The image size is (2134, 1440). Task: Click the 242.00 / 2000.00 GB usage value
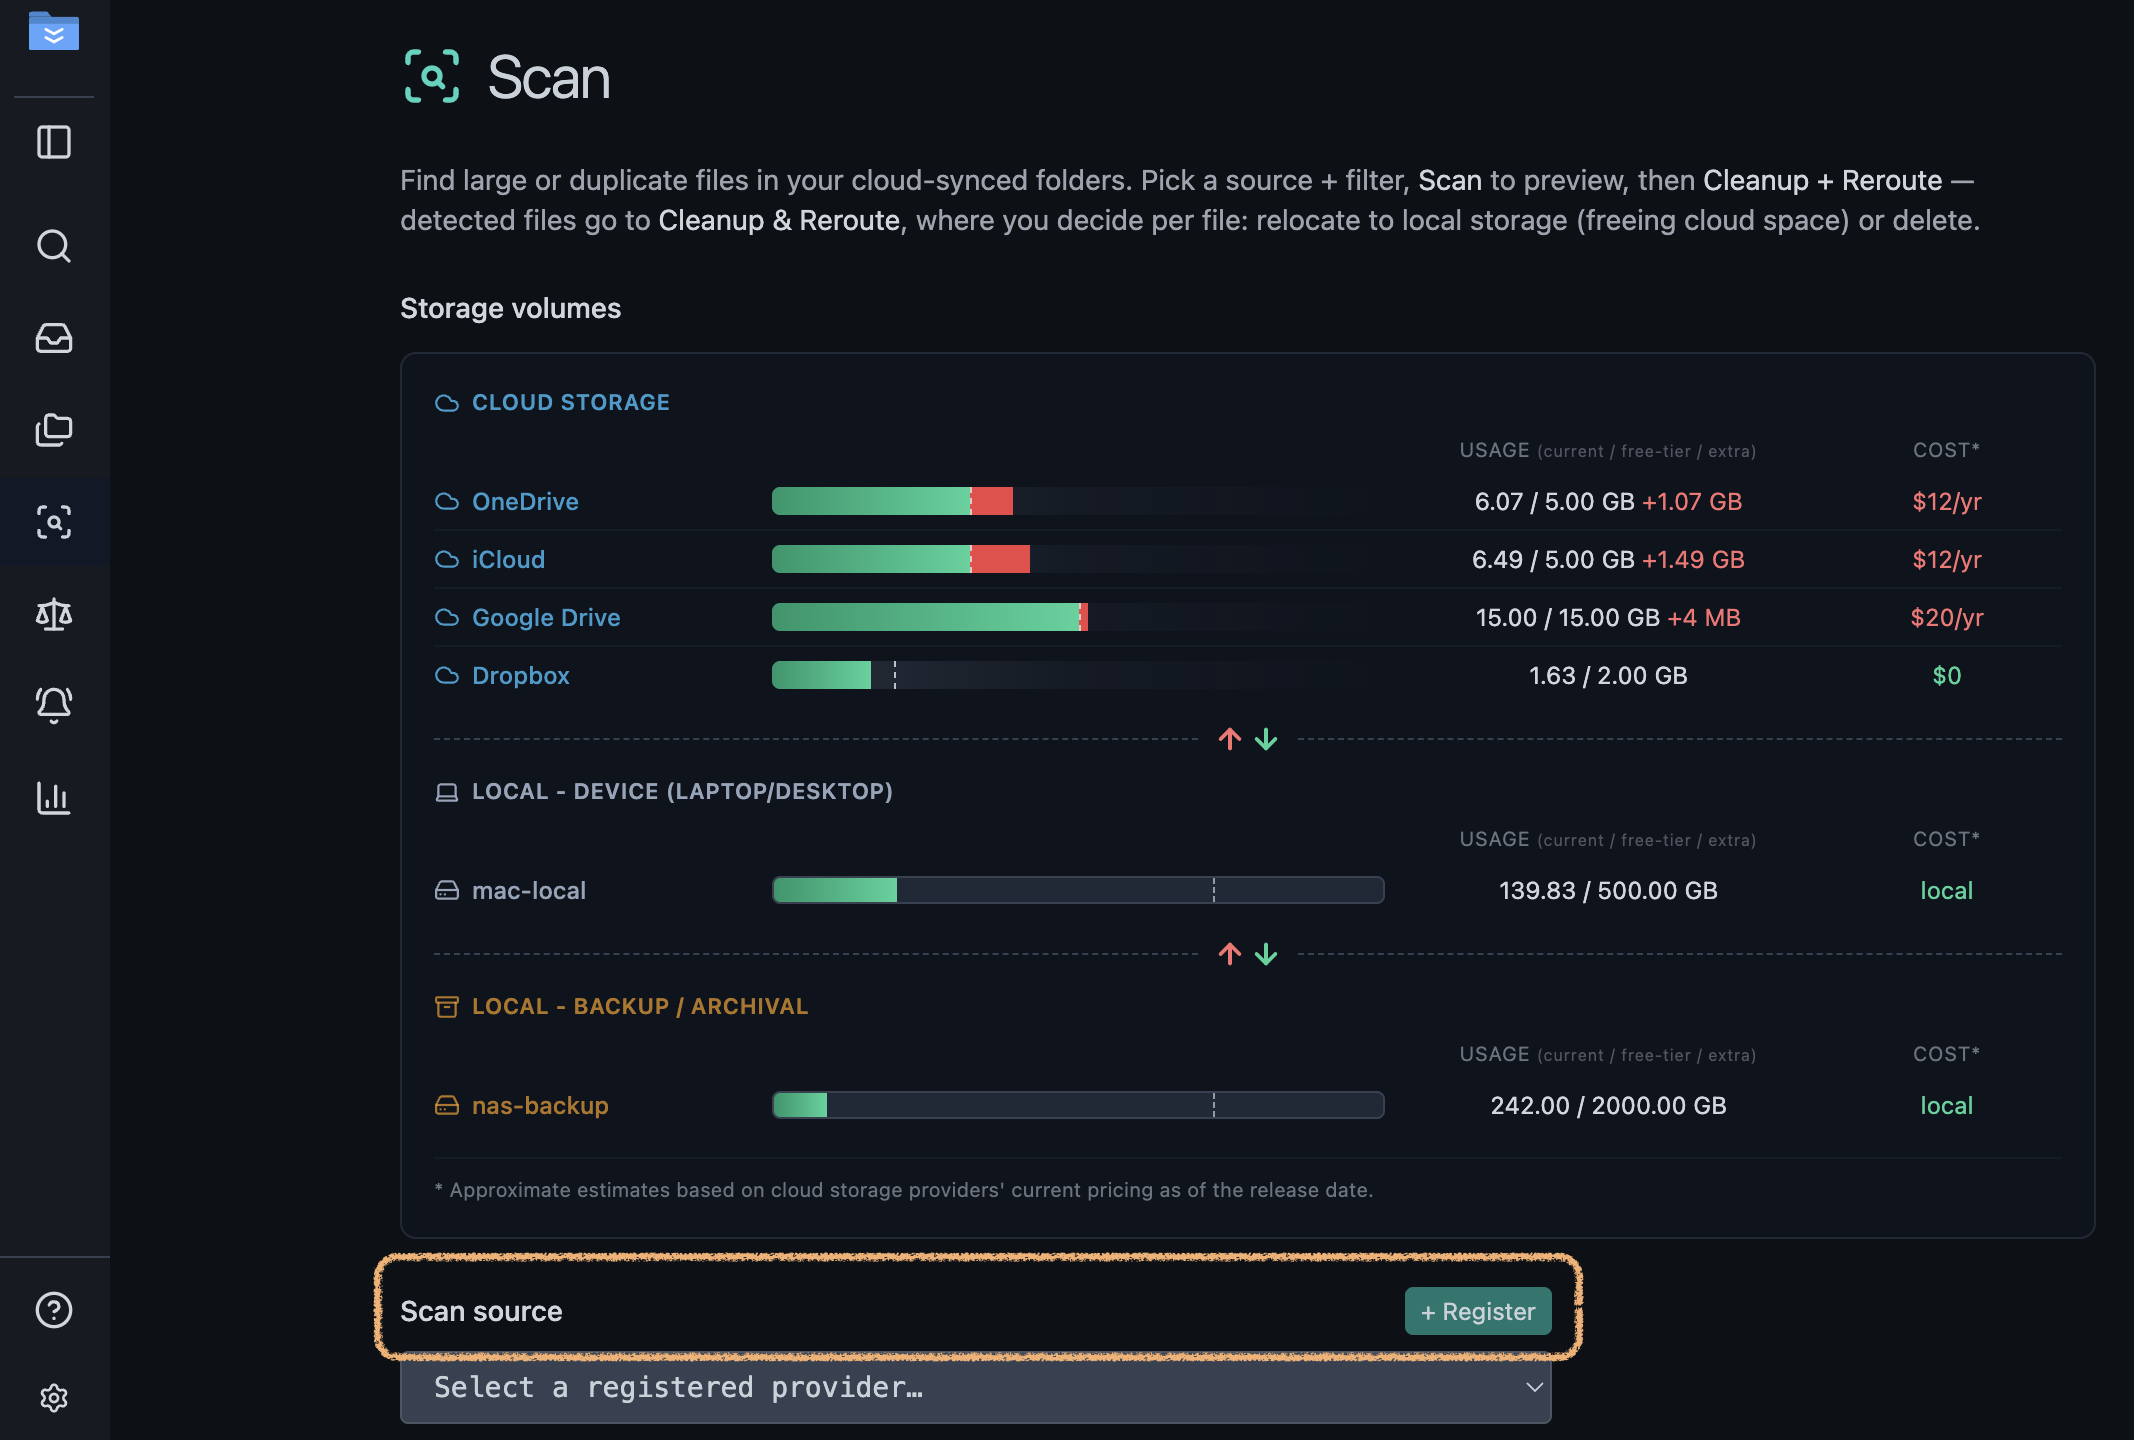coord(1608,1106)
